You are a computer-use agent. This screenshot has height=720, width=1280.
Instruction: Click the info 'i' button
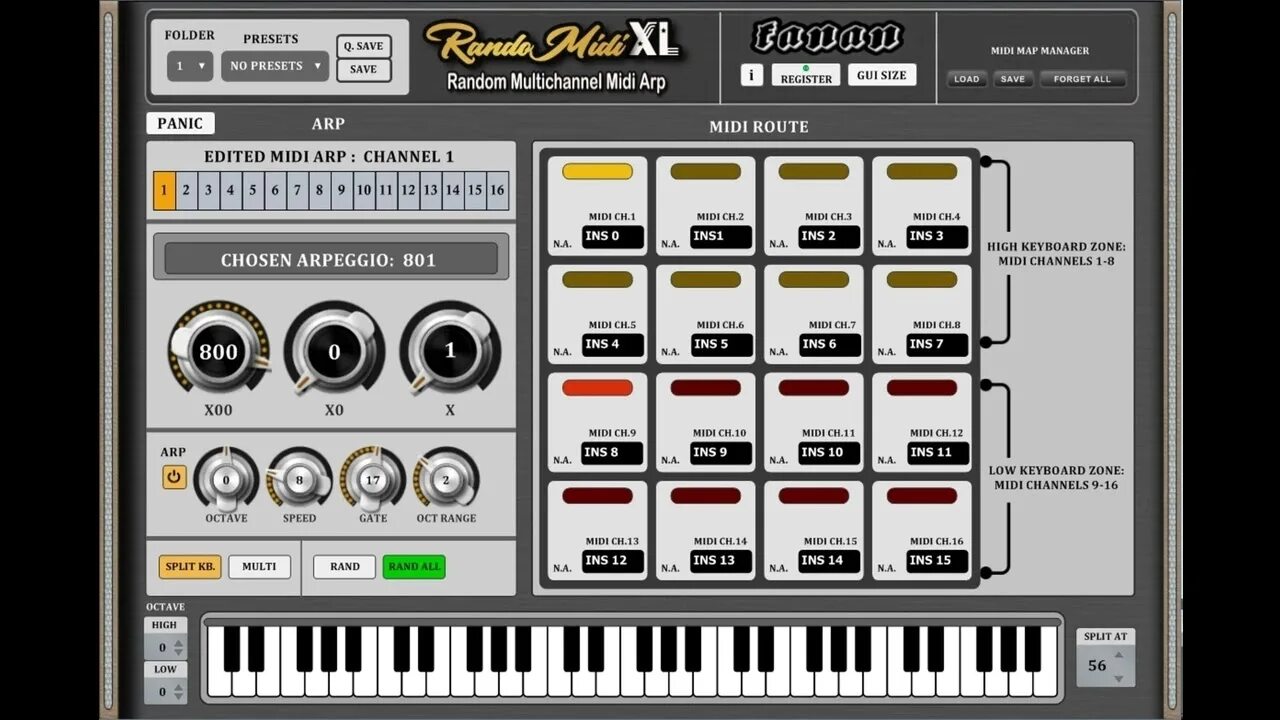pyautogui.click(x=752, y=75)
